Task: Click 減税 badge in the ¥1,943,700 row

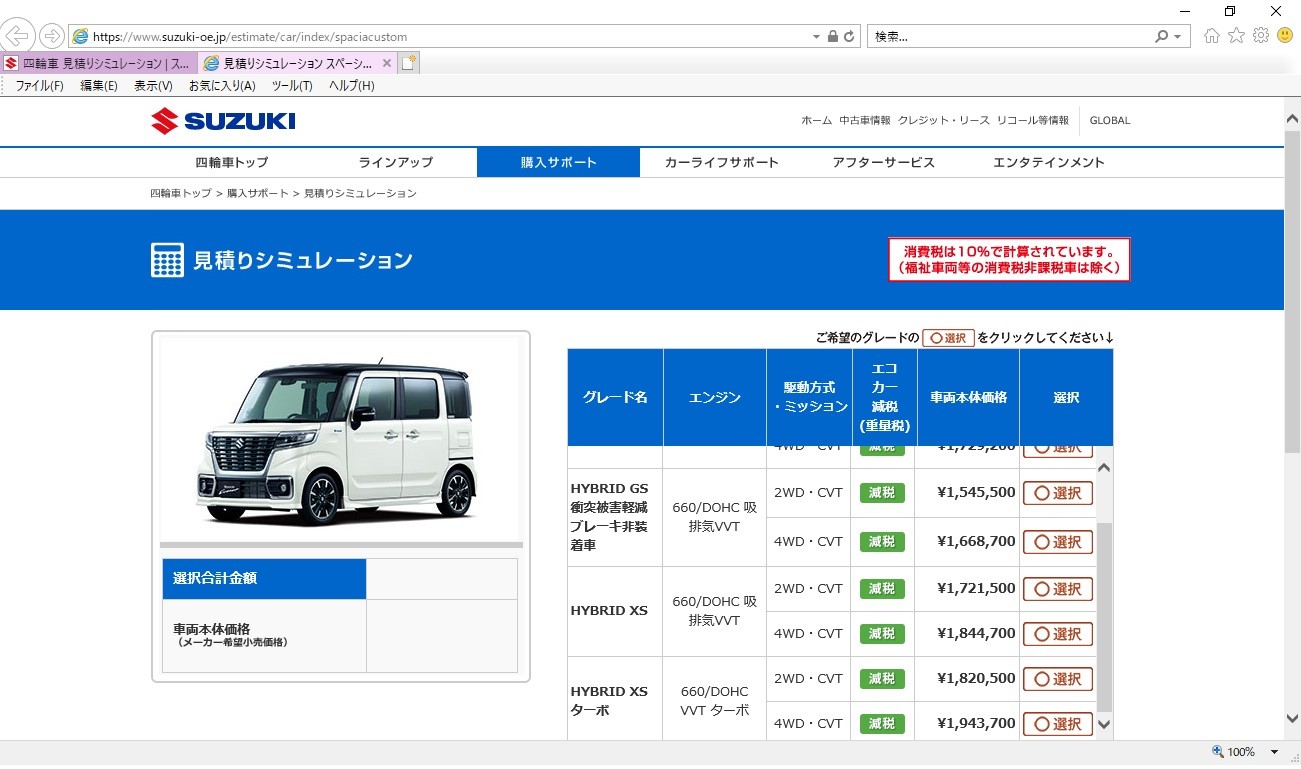Action: tap(882, 723)
